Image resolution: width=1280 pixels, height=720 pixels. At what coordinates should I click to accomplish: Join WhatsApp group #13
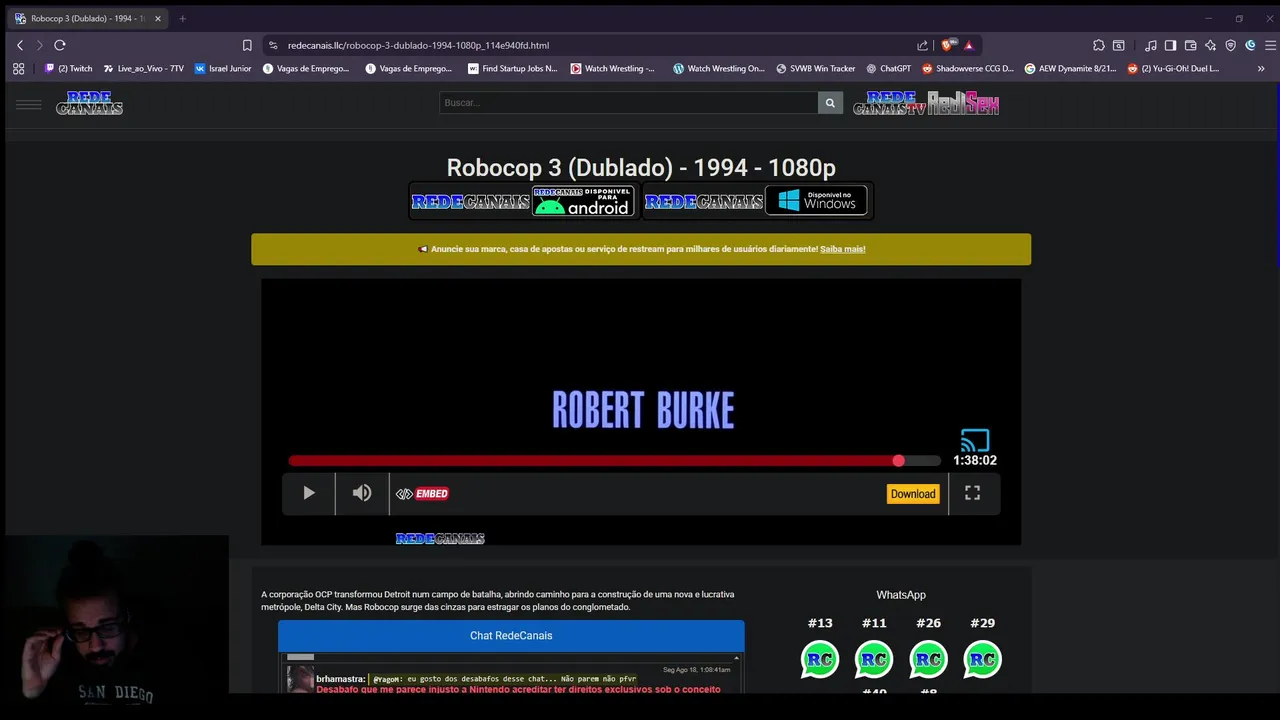[820, 659]
